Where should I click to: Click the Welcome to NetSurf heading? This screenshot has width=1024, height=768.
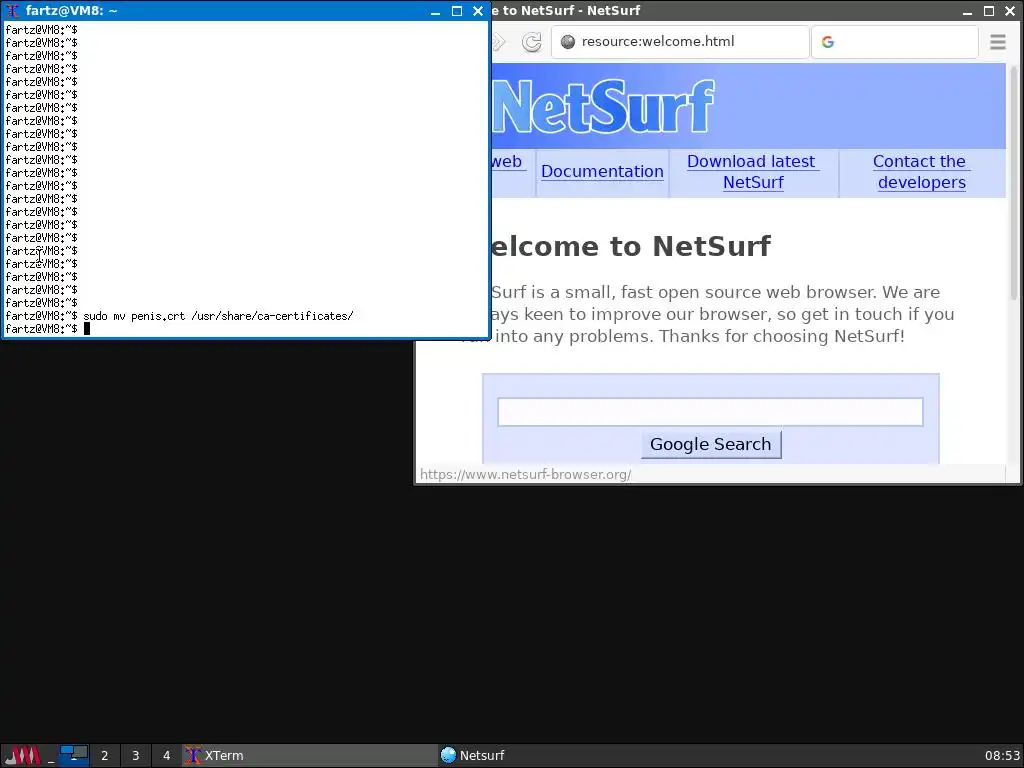[630, 246]
